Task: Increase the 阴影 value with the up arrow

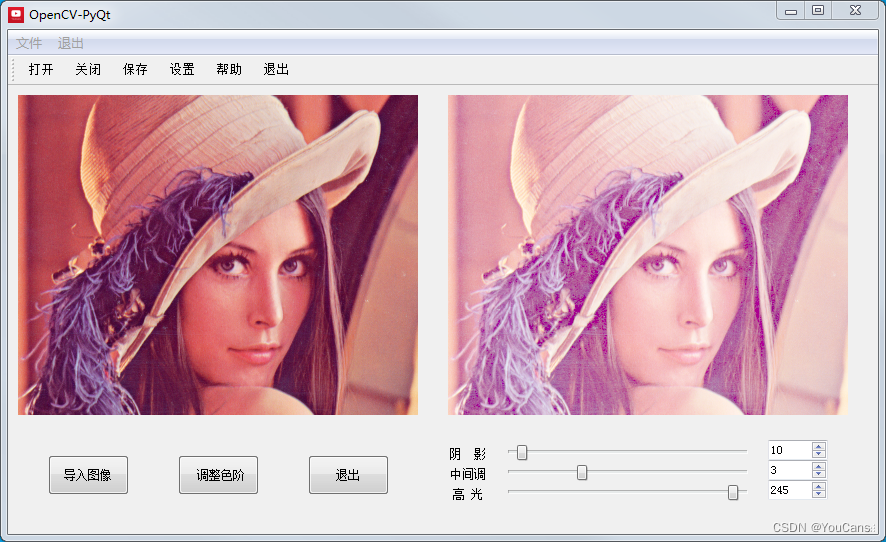Action: coord(819,446)
